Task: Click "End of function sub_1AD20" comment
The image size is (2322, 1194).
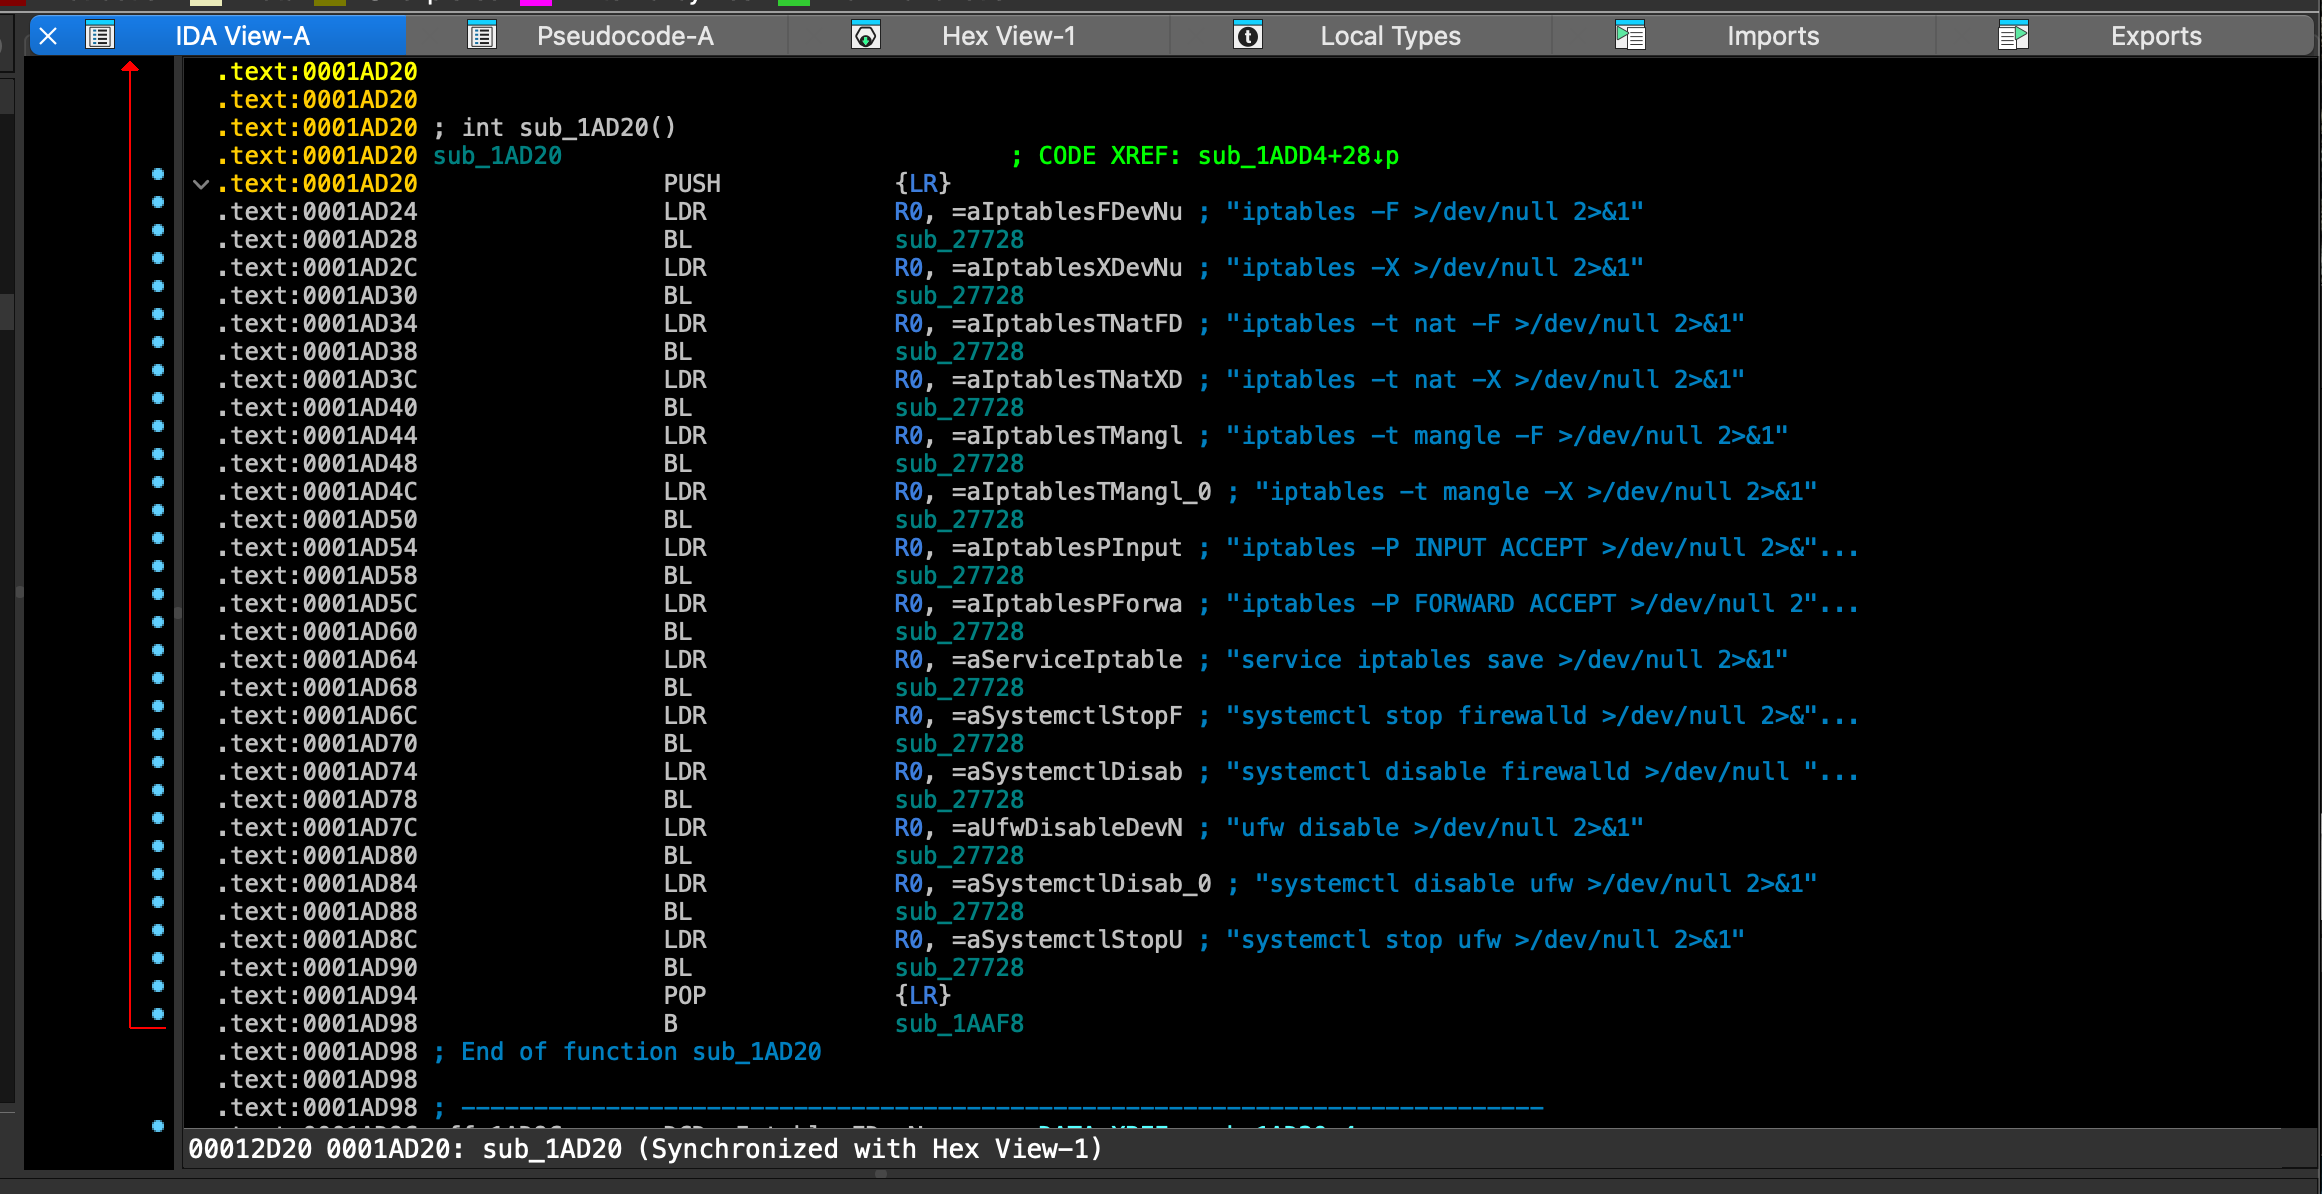Action: coord(641,1052)
